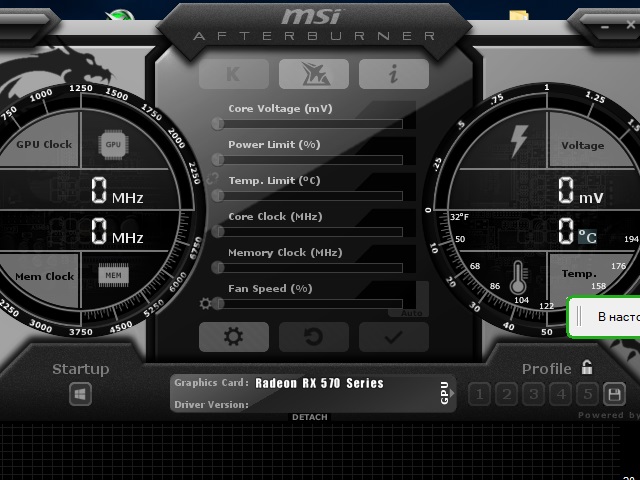Open the desktop folder icon behind Afterburner
The width and height of the screenshot is (640, 480).
tap(519, 16)
